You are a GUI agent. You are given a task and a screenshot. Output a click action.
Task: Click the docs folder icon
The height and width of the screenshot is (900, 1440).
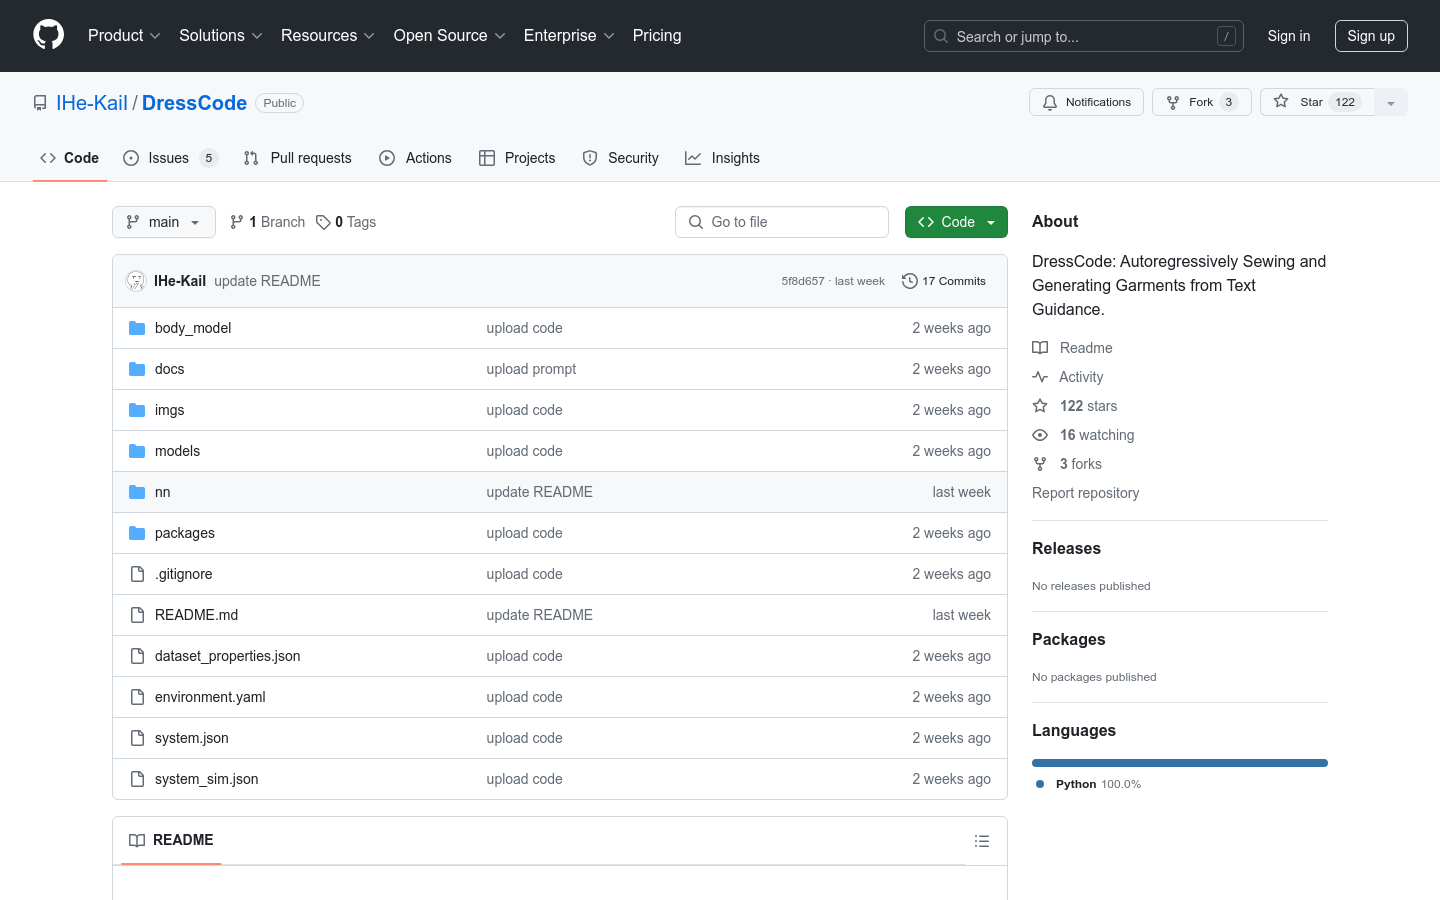coord(137,369)
